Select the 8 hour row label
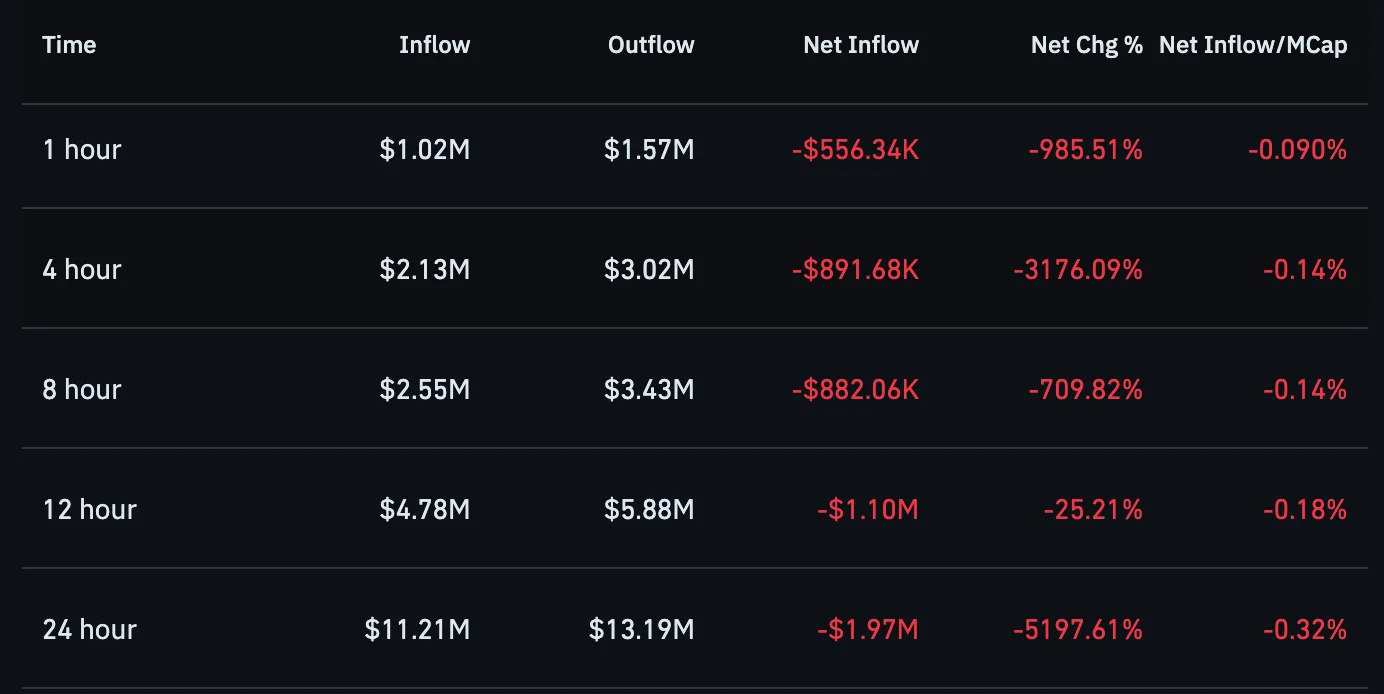Viewport: 1384px width, 694px height. click(x=82, y=390)
